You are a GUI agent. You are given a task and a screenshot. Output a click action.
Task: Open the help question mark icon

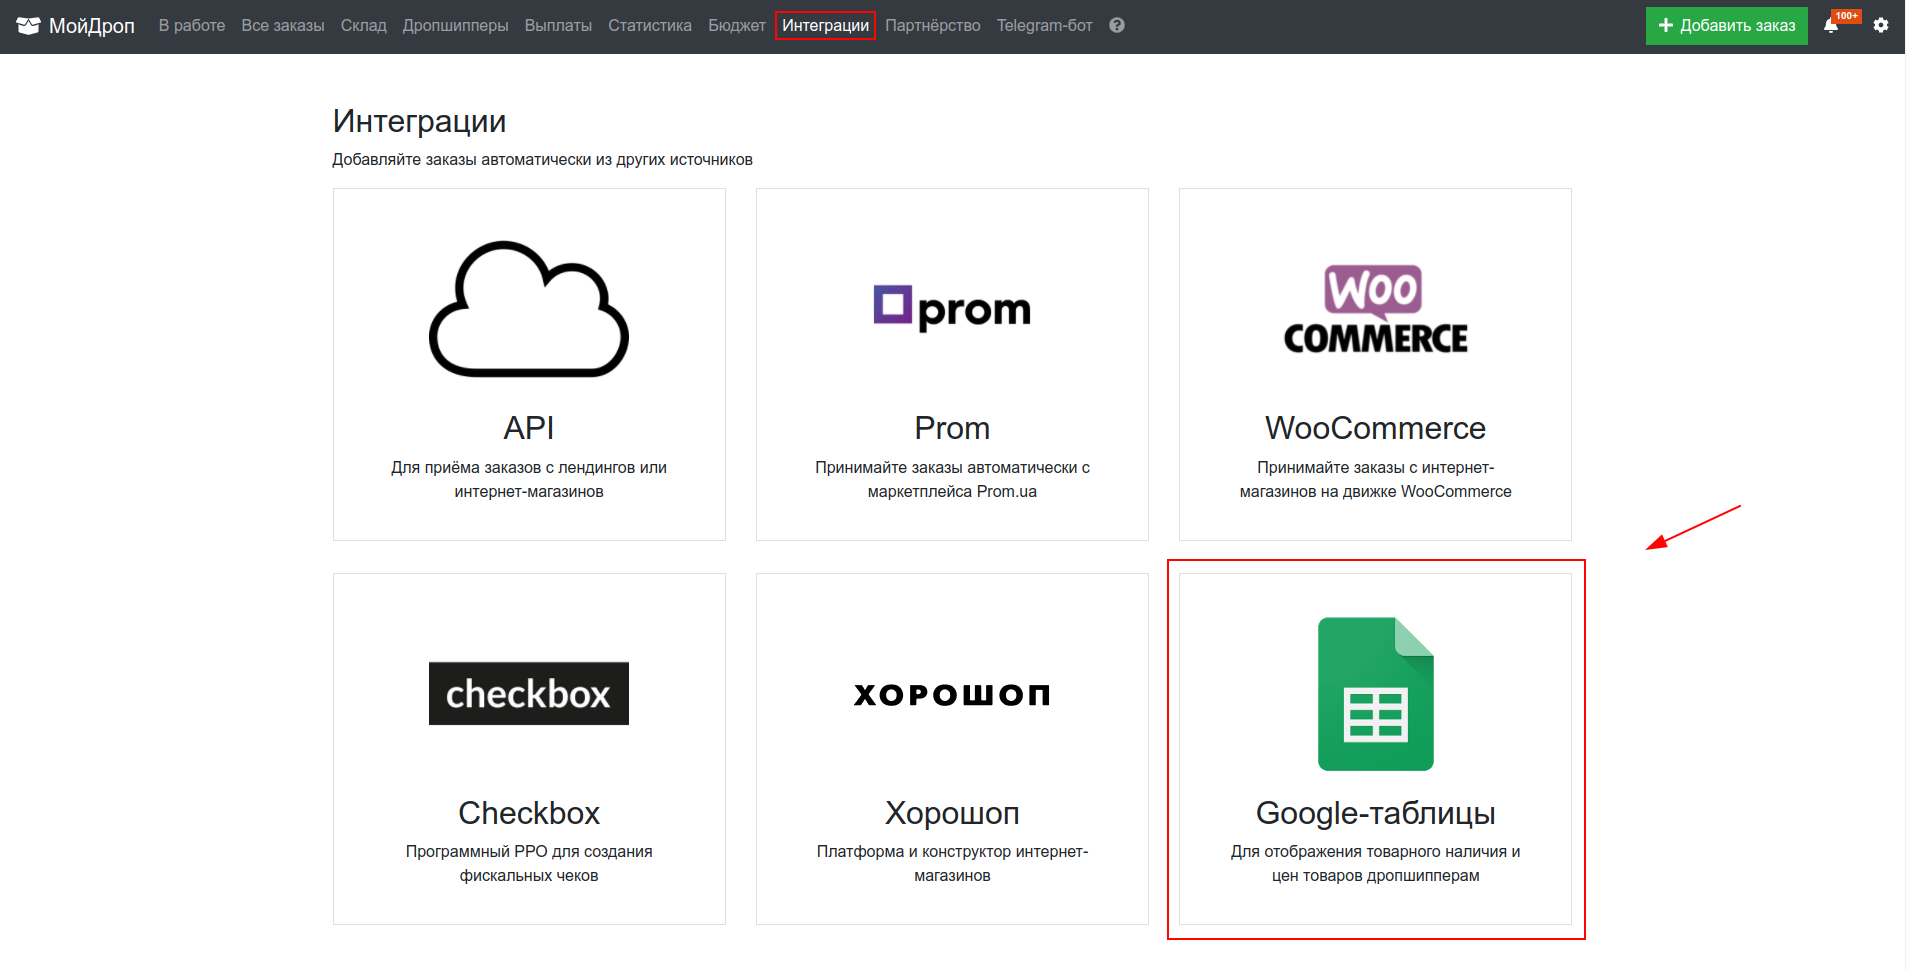(1117, 26)
